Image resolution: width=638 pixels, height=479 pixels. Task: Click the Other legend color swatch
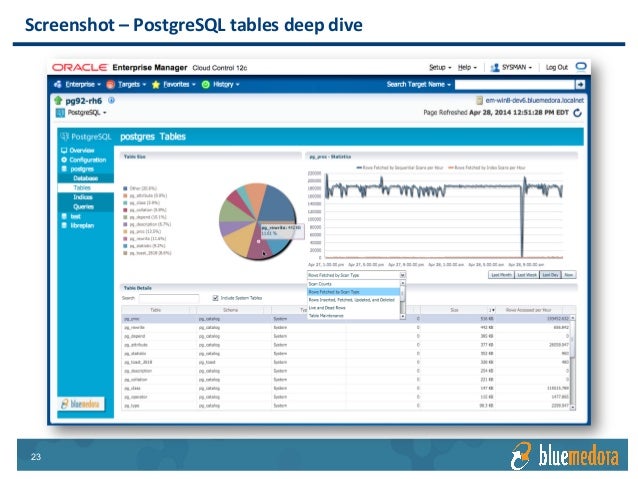pos(125,188)
